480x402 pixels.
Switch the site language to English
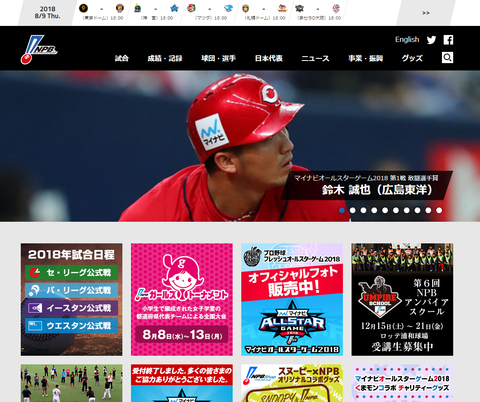(x=407, y=40)
